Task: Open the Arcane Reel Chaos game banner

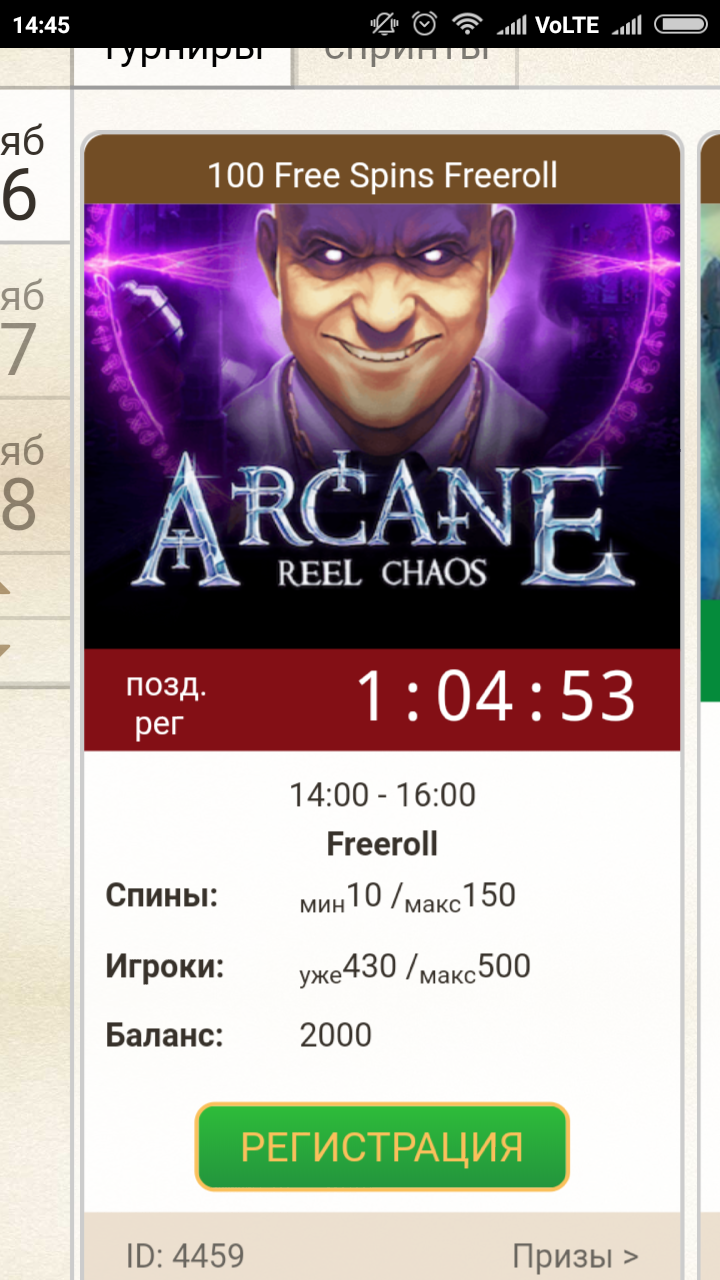Action: 382,427
